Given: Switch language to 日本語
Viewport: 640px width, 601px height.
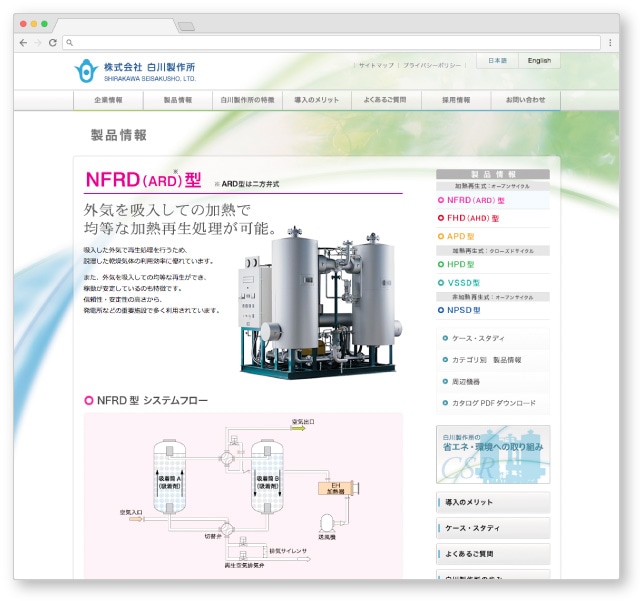Looking at the screenshot, I should coord(498,60).
